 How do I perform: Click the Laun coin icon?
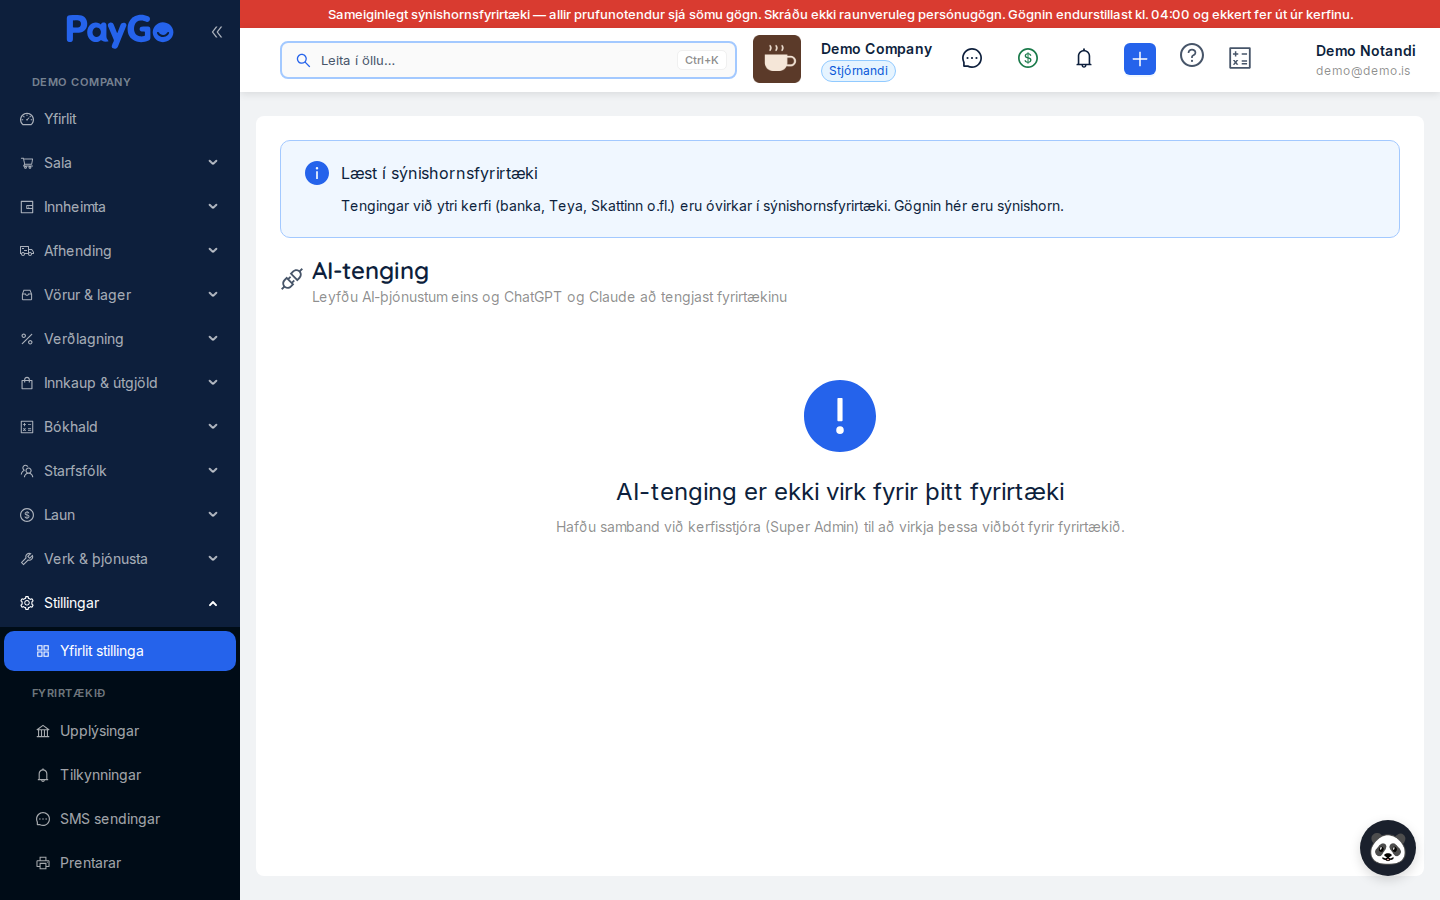[x=27, y=515]
